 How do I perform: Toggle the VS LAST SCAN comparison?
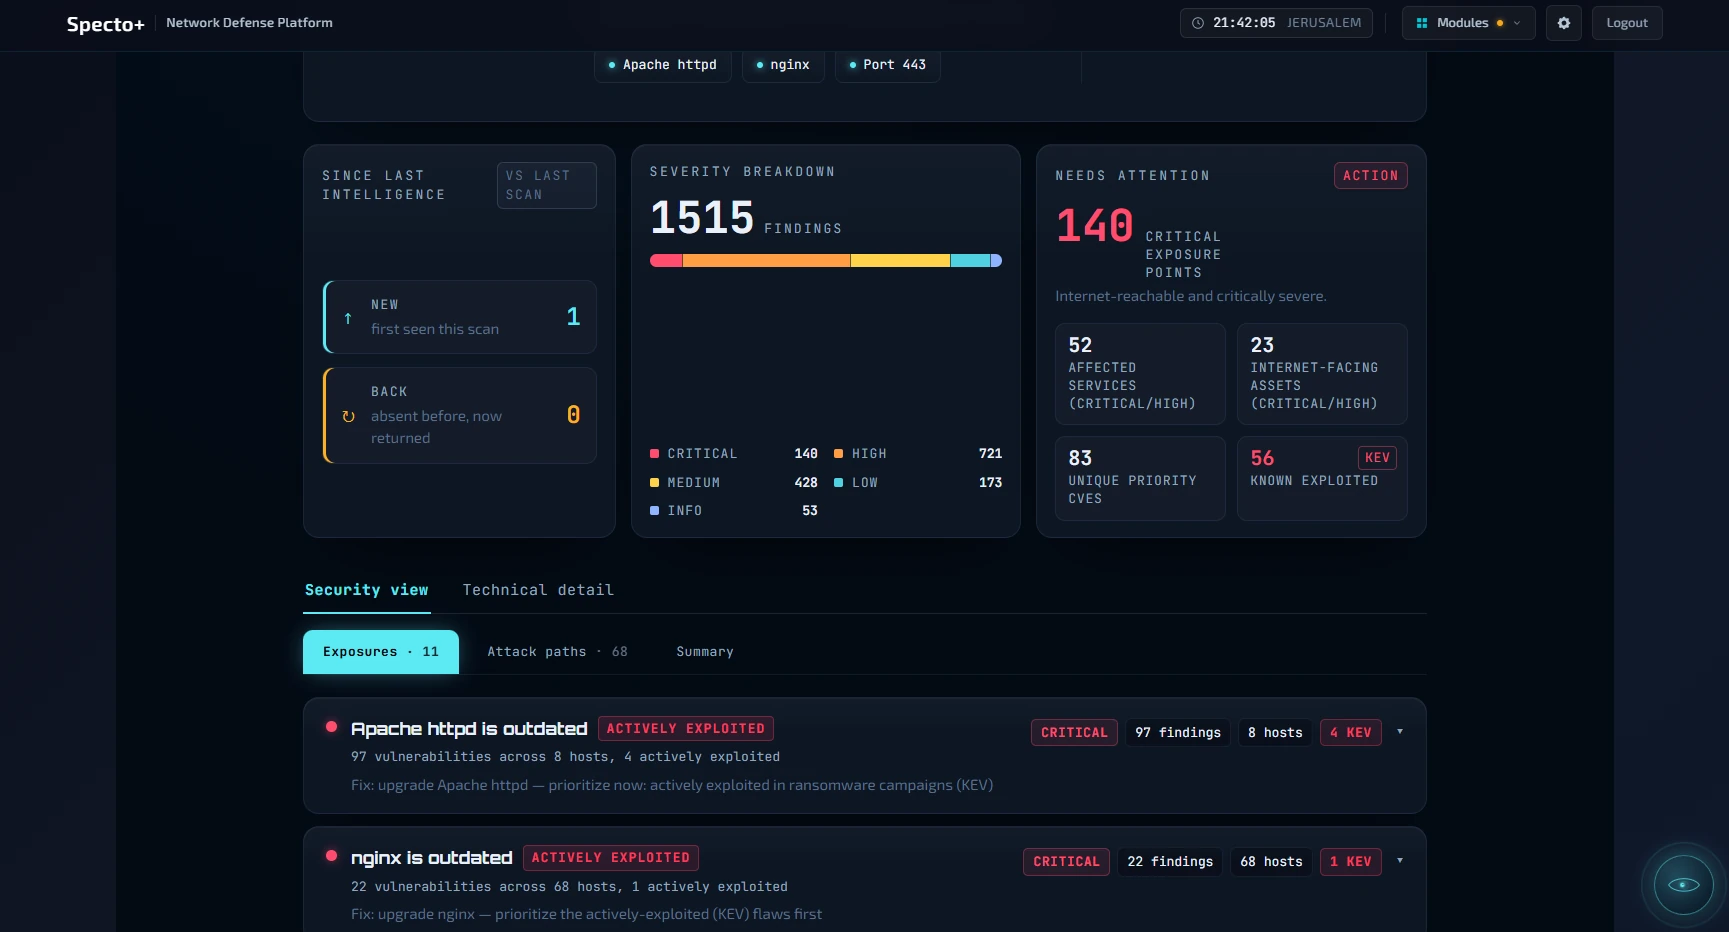(547, 185)
